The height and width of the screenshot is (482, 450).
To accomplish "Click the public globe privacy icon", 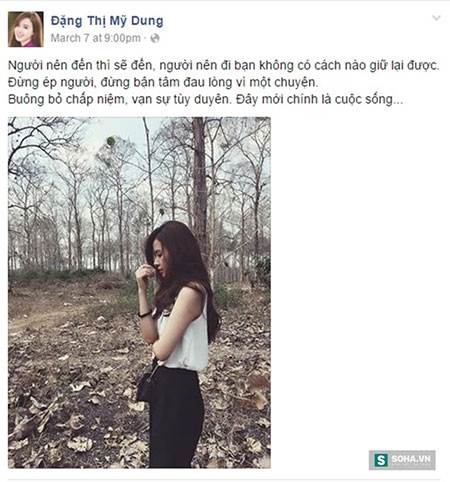I will [x=155, y=38].
